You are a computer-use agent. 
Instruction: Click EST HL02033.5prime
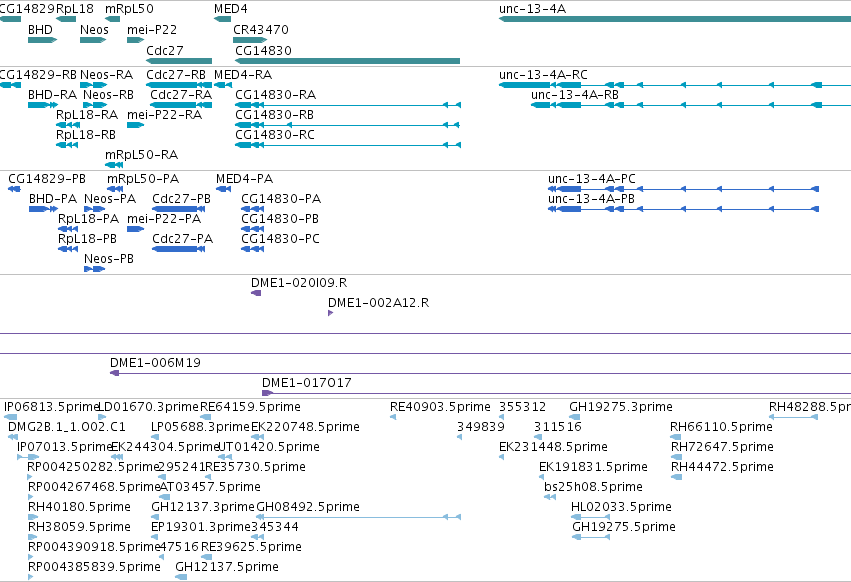pos(590,517)
